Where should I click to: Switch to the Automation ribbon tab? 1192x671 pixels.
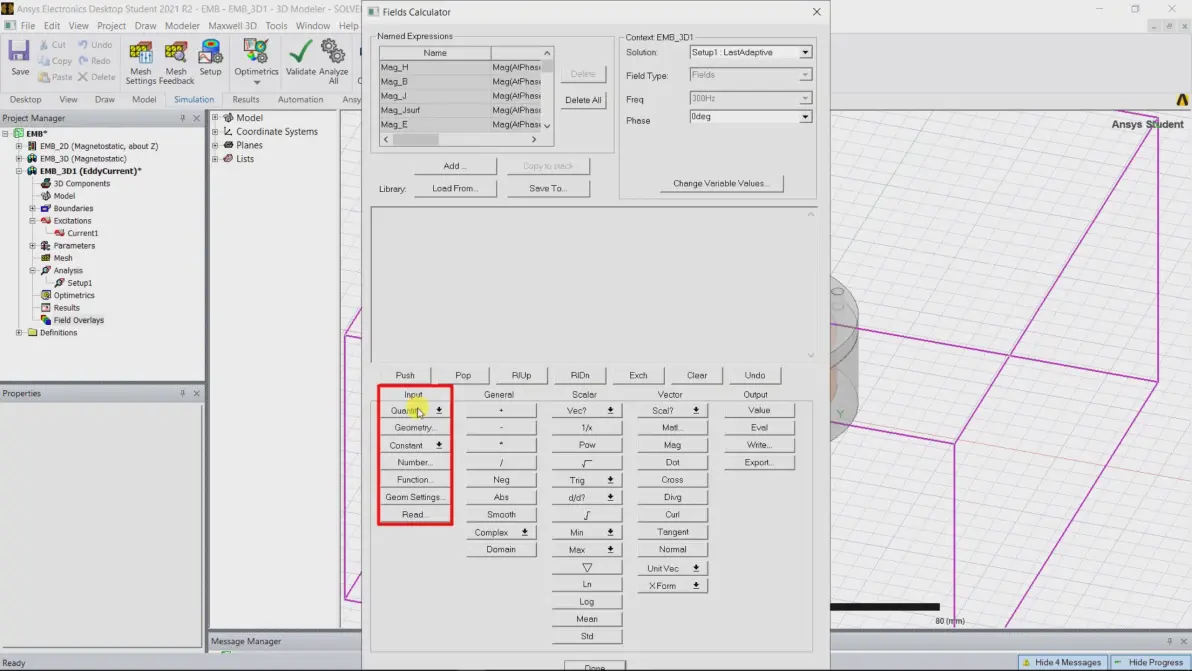[x=300, y=100]
